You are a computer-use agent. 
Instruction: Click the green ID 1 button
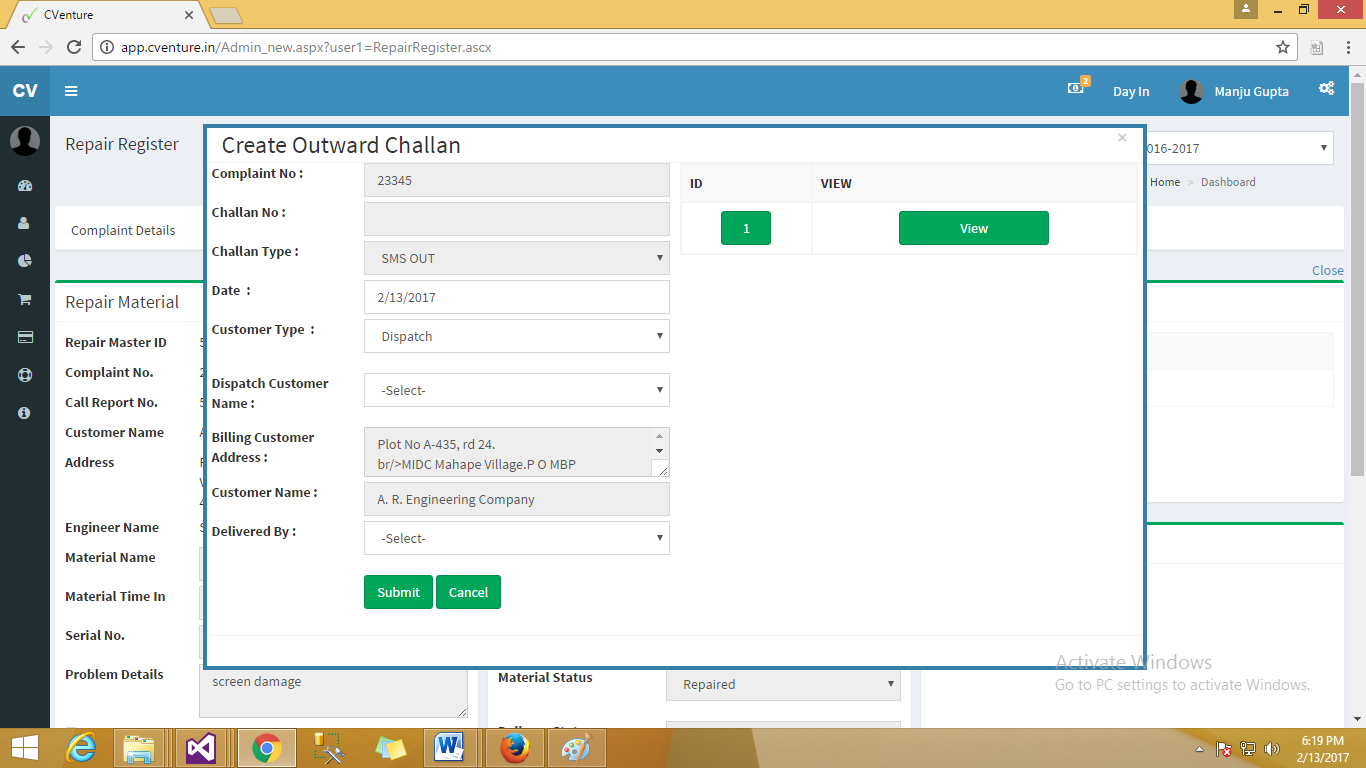coord(746,228)
